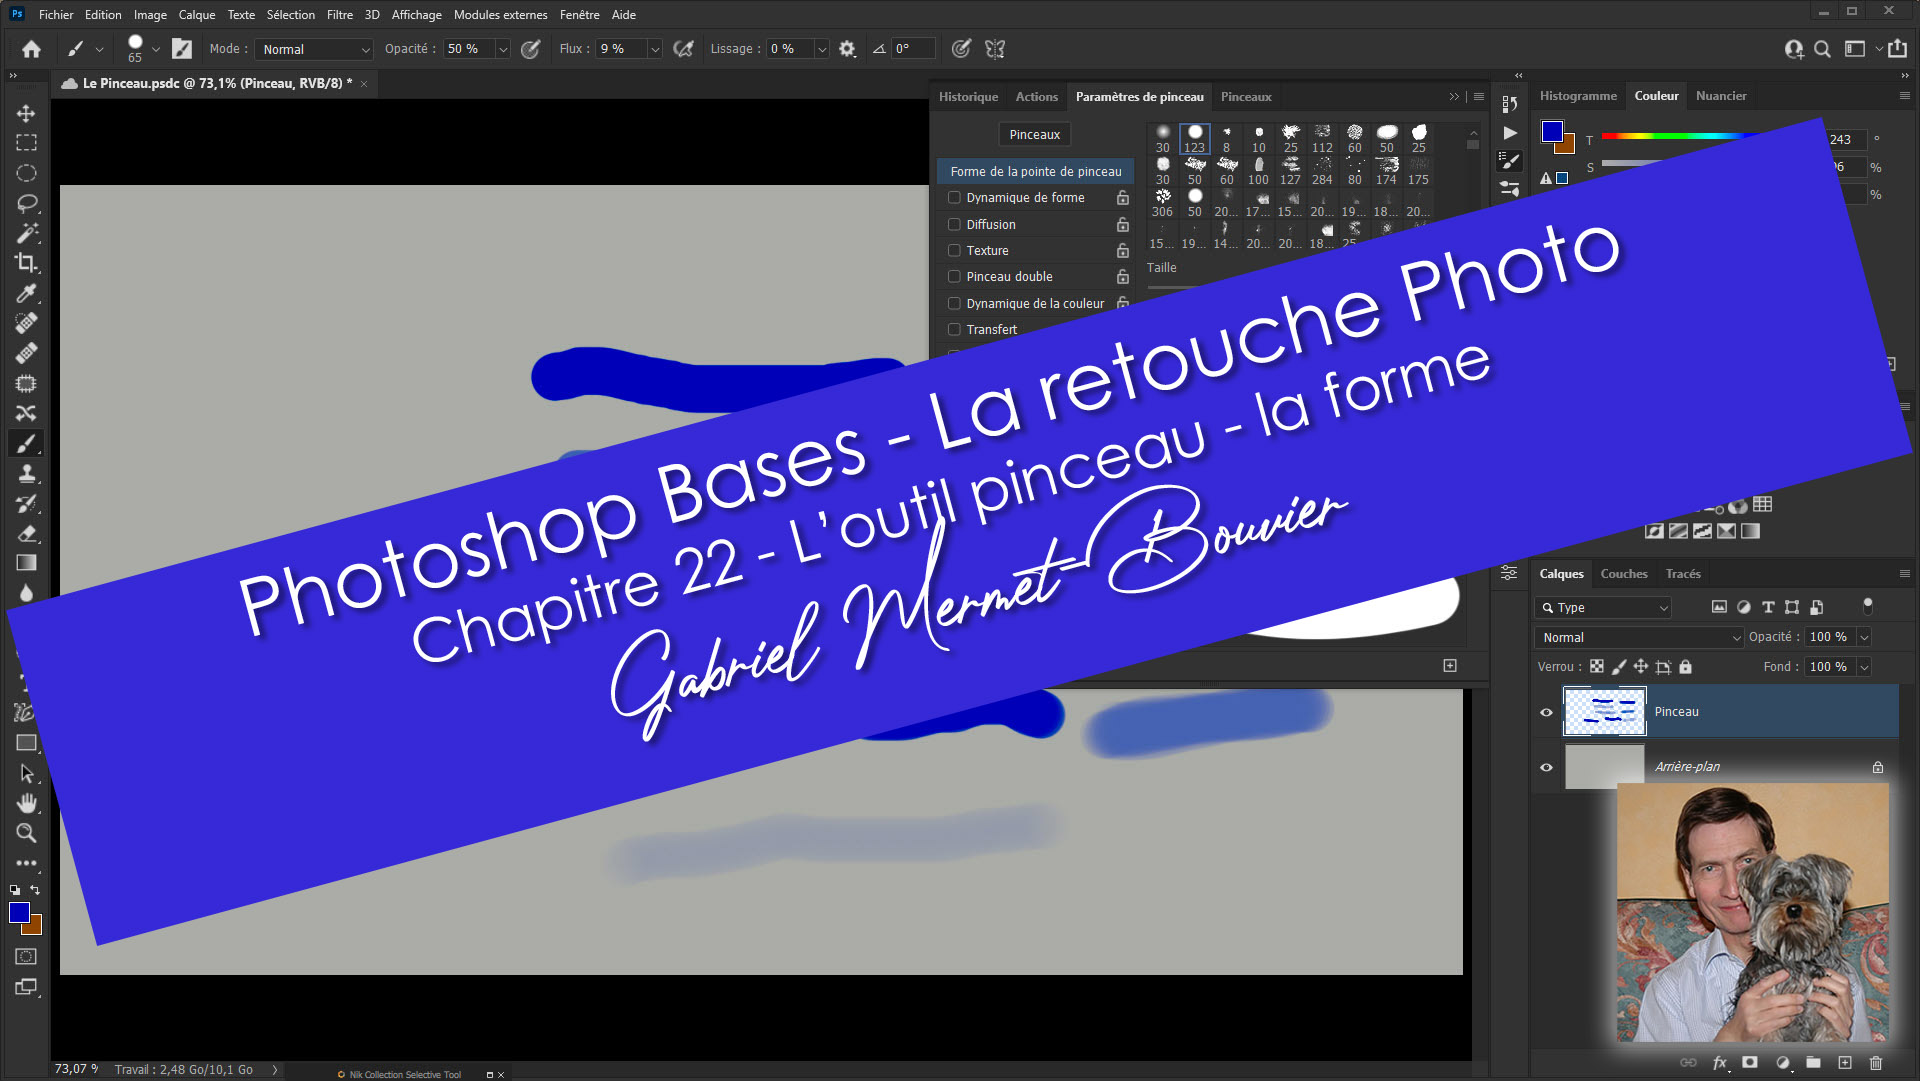The image size is (1920, 1081).
Task: Hide the Pinceau layer
Action: (x=1546, y=712)
